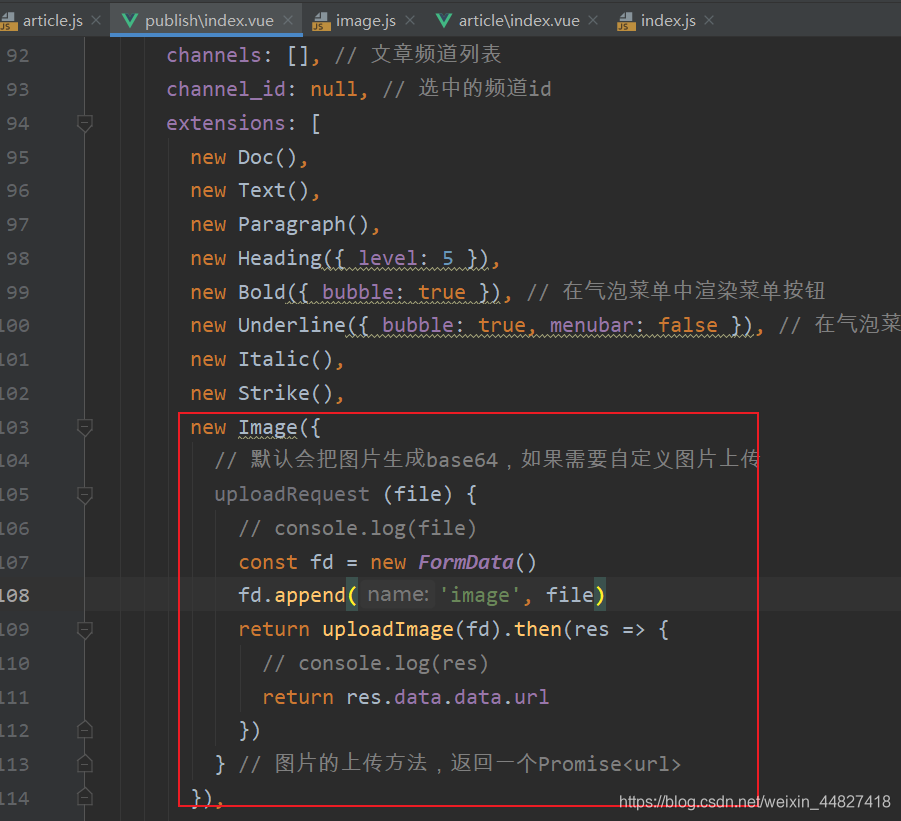
Task: Click the level value 5
Action: pyautogui.click(x=448, y=259)
